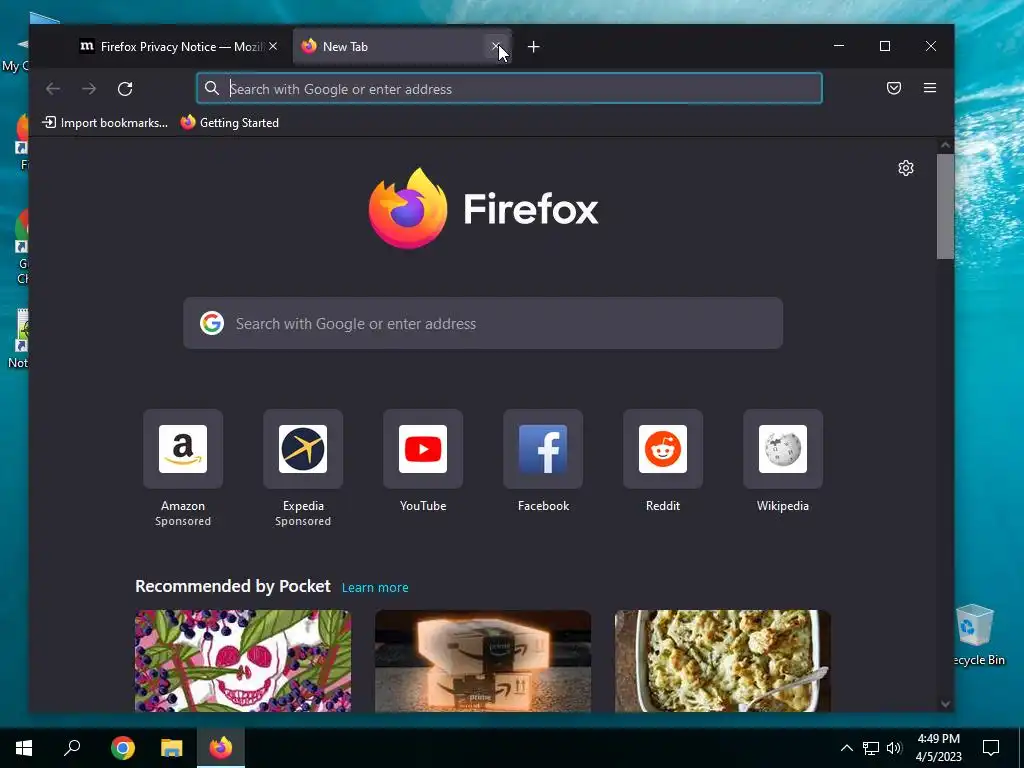Click Import bookmarks in bookmarks bar

pyautogui.click(x=105, y=123)
